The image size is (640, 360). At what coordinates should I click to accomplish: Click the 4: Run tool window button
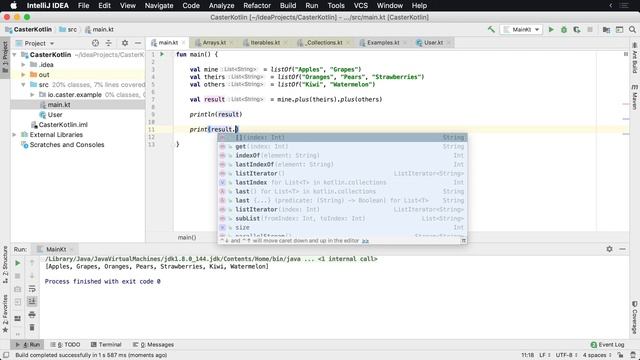tap(28, 345)
